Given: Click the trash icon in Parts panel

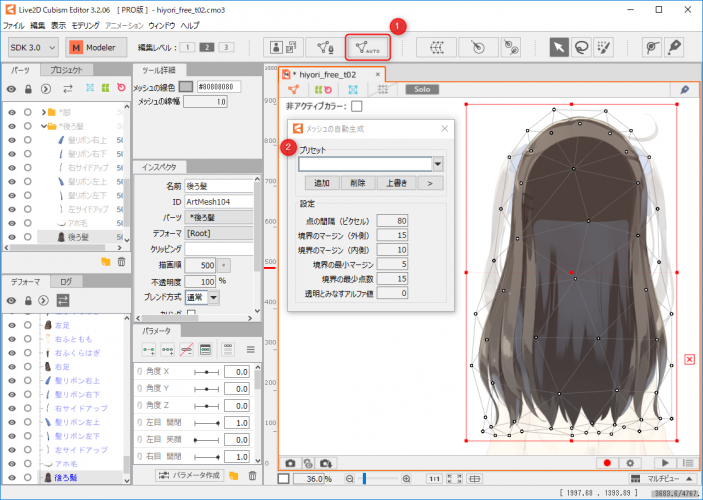Looking at the screenshot, I should (121, 262).
